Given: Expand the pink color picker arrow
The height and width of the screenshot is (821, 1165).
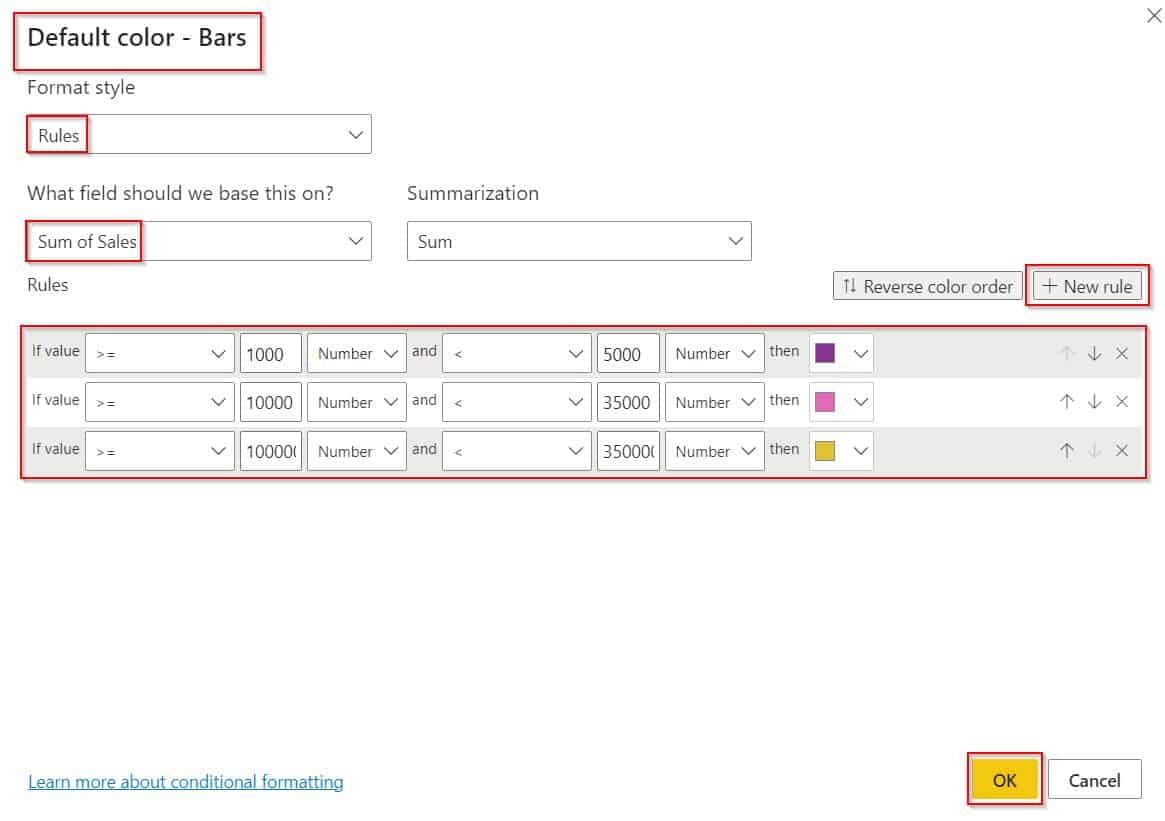Looking at the screenshot, I should click(860, 402).
